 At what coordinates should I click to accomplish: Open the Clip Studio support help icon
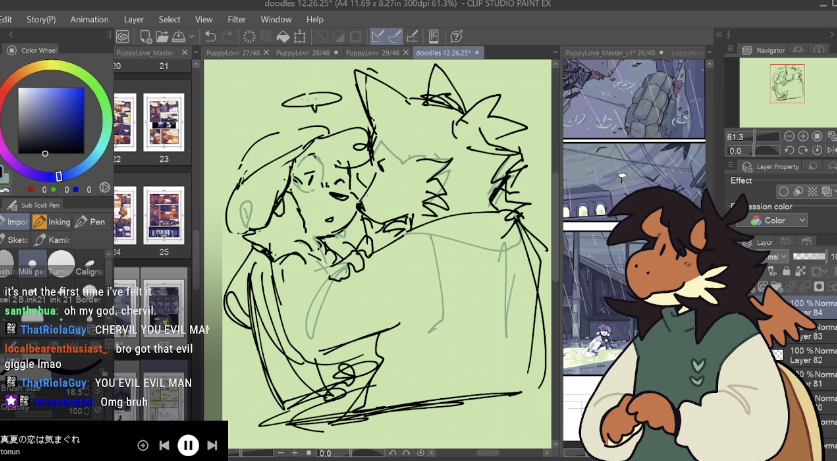[x=456, y=36]
